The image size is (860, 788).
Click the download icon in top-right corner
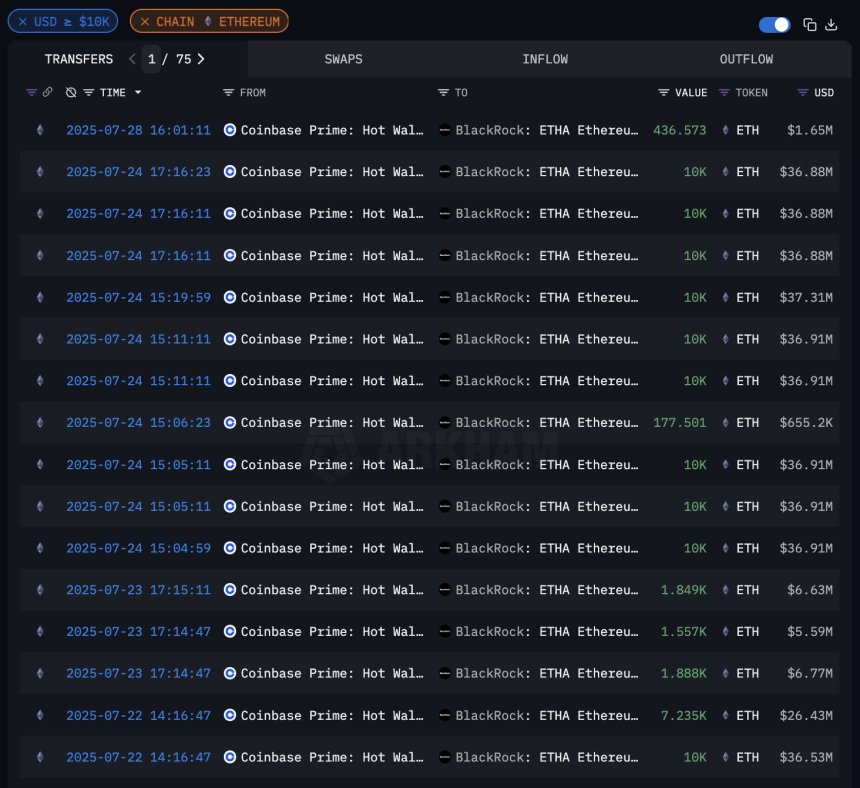coord(832,24)
